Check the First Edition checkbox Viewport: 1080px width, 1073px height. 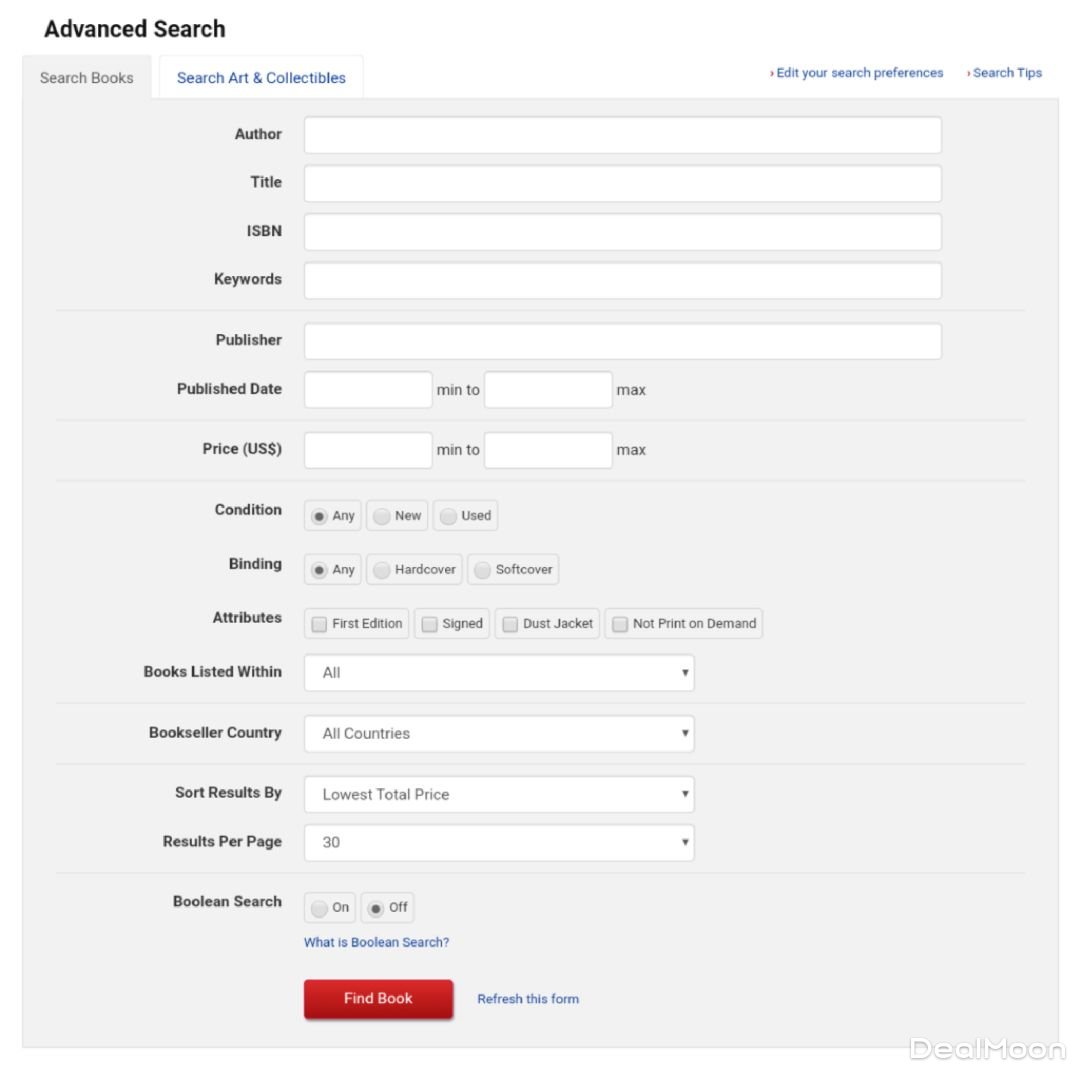pyautogui.click(x=319, y=624)
